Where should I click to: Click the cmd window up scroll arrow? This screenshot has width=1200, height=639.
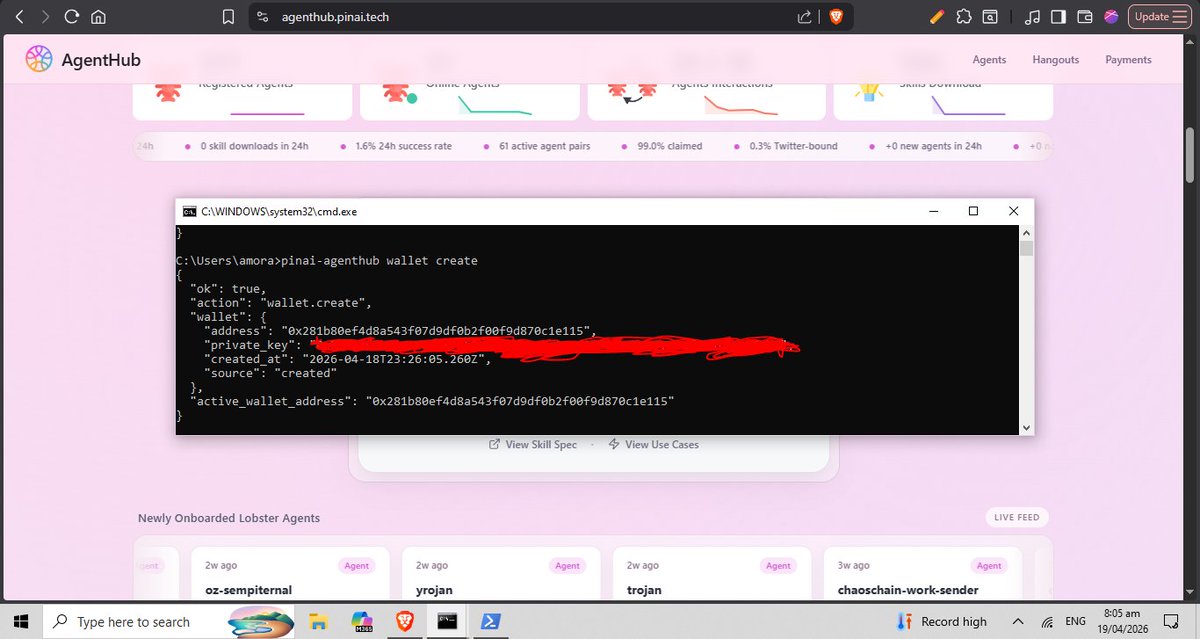point(1026,231)
